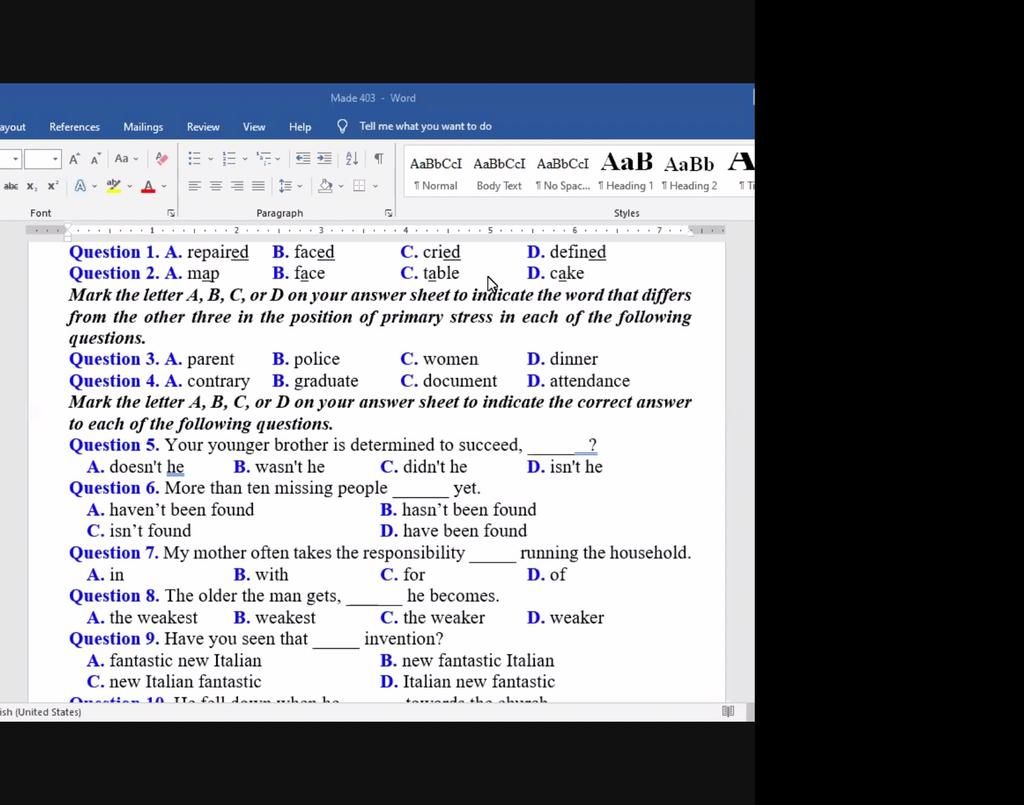Apply Heading 1 style
The width and height of the screenshot is (1024, 805).
pyautogui.click(x=626, y=173)
